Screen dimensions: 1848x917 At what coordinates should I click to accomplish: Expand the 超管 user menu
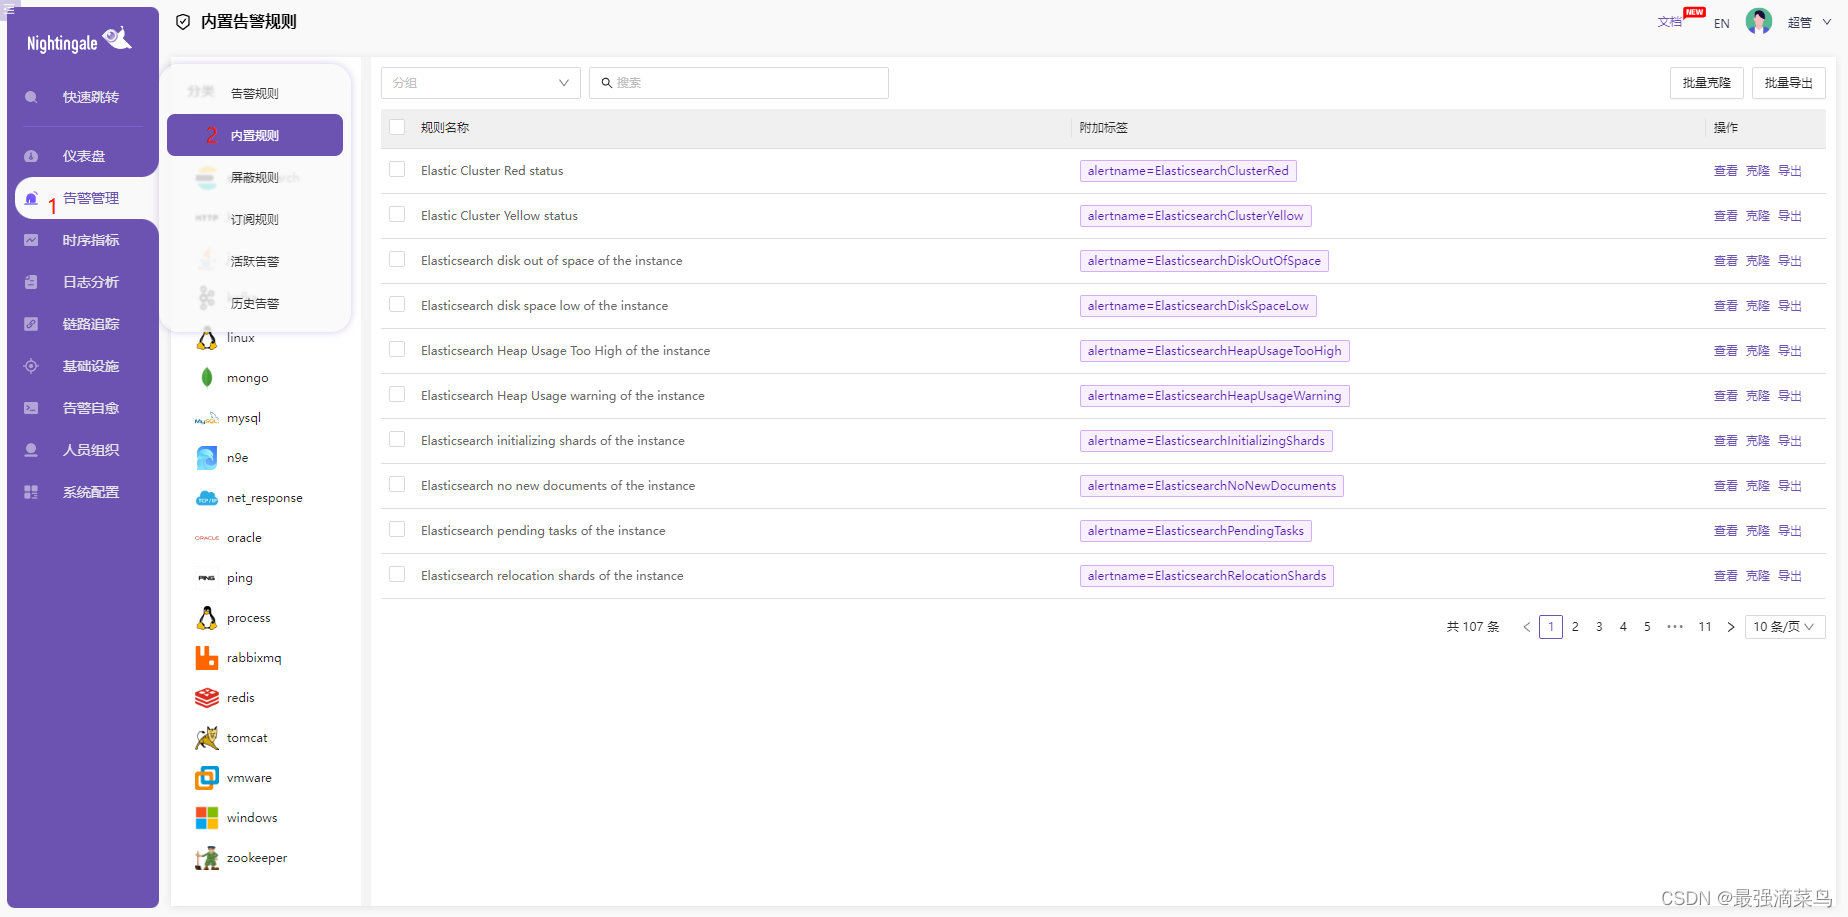coord(1810,22)
